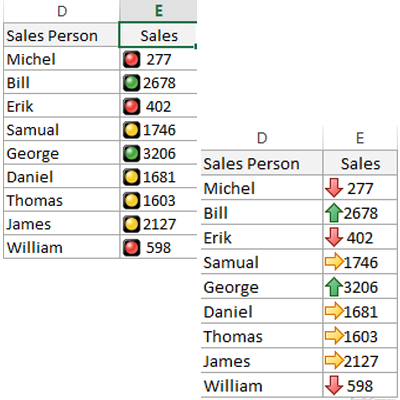The width and height of the screenshot is (400, 400).
Task: Click red down arrow icon beside Michel's 277
Action: tap(334, 188)
